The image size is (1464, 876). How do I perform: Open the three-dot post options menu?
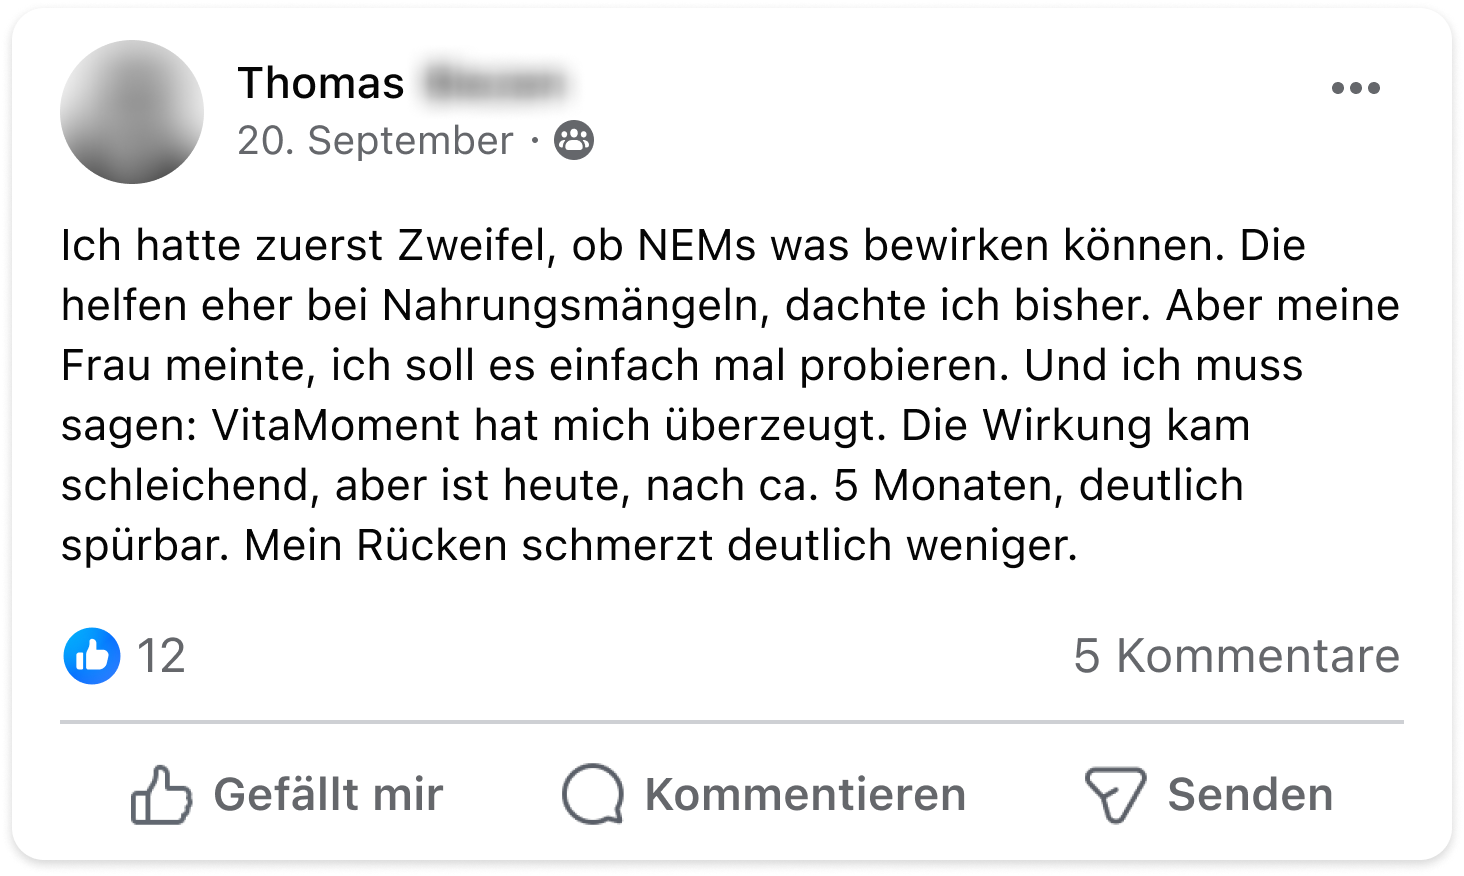pyautogui.click(x=1355, y=88)
